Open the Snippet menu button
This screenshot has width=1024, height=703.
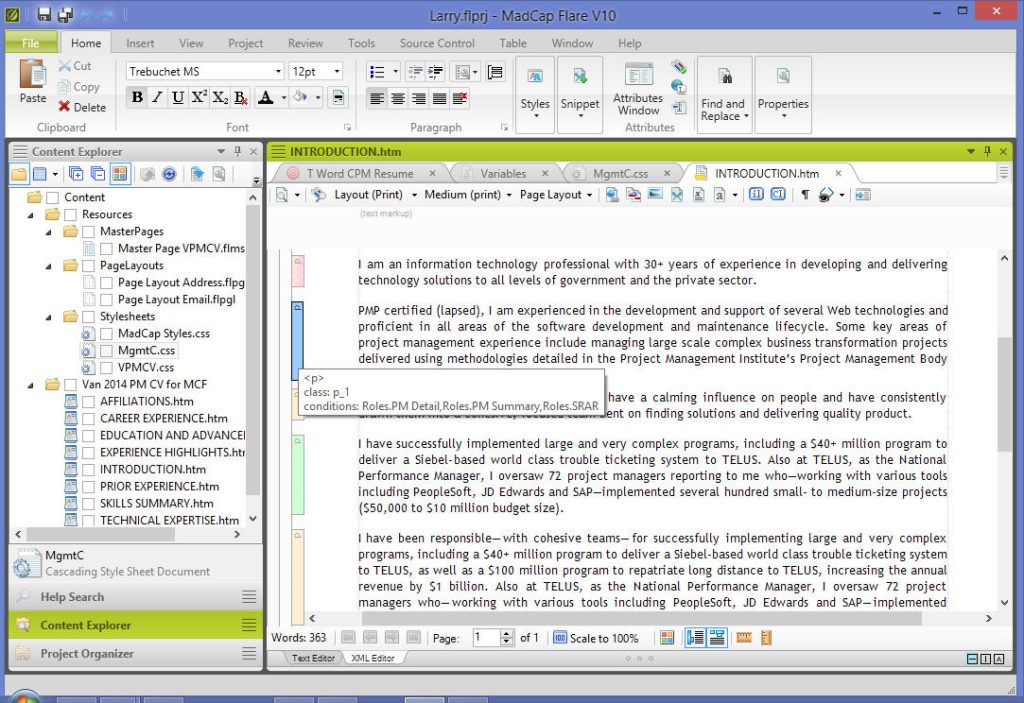(579, 94)
